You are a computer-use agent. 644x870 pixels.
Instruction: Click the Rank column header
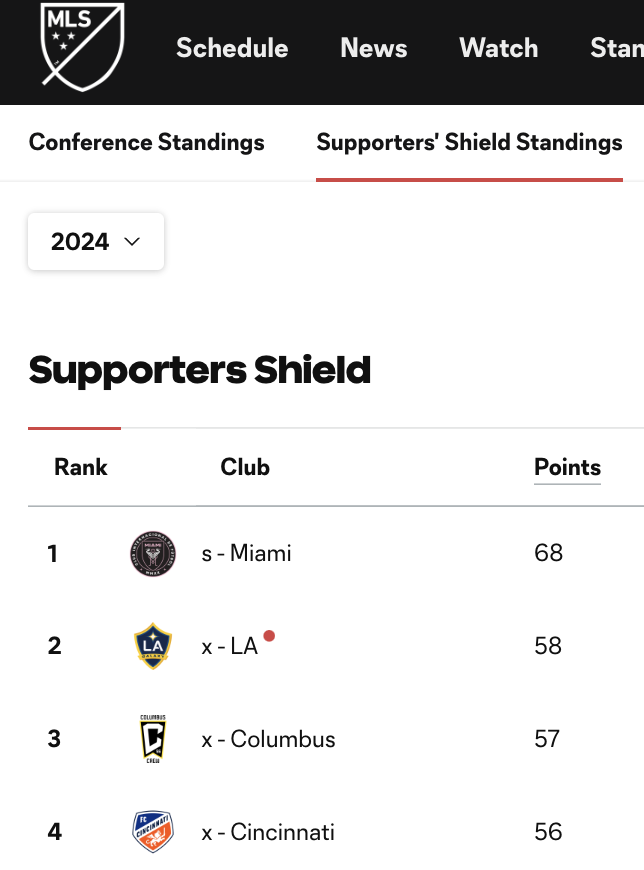81,467
